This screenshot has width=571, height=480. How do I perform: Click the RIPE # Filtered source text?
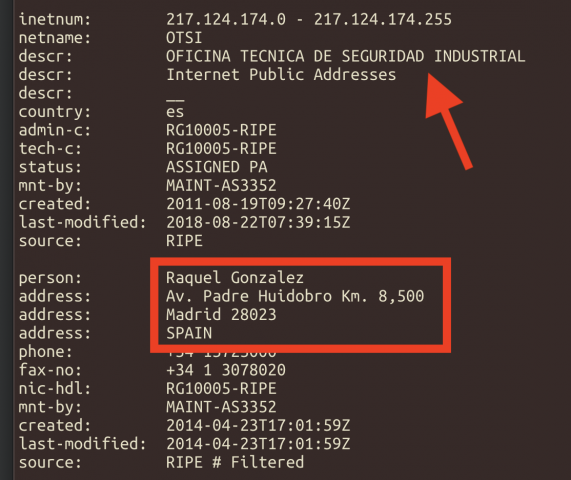tap(235, 463)
